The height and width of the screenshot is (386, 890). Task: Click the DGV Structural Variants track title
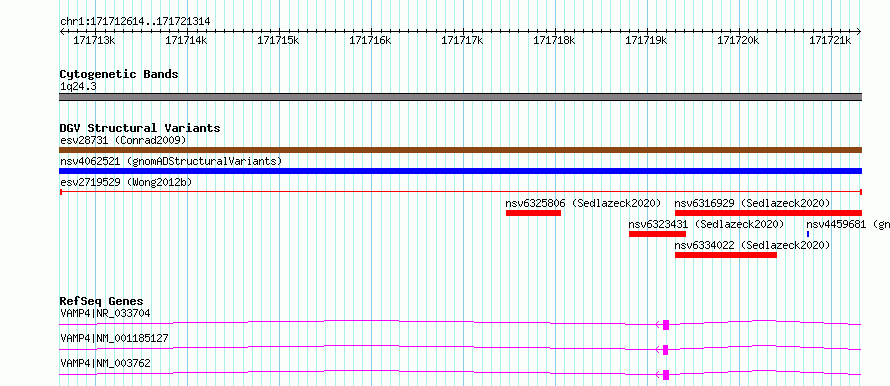(140, 128)
